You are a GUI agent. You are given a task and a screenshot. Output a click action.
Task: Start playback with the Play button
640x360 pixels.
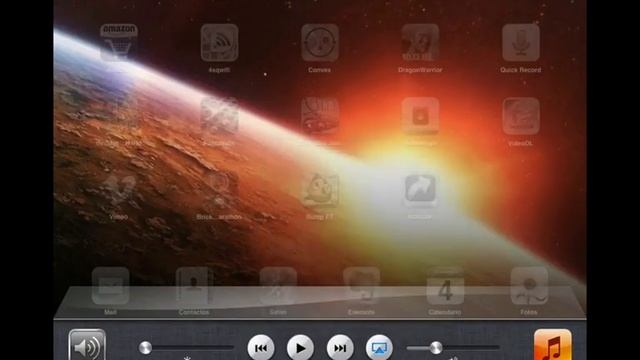(300, 348)
